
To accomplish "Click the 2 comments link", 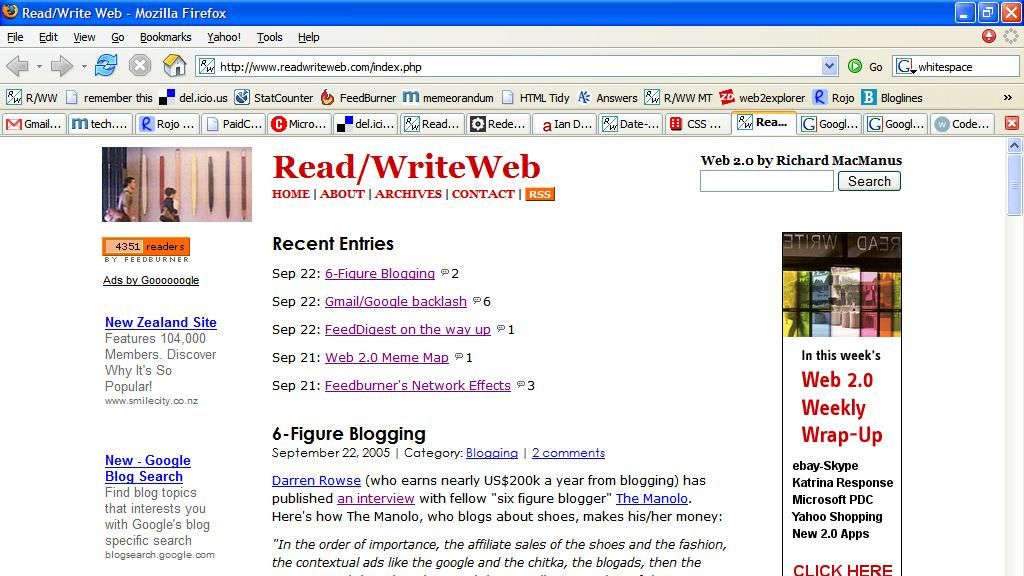I will pos(568,453).
